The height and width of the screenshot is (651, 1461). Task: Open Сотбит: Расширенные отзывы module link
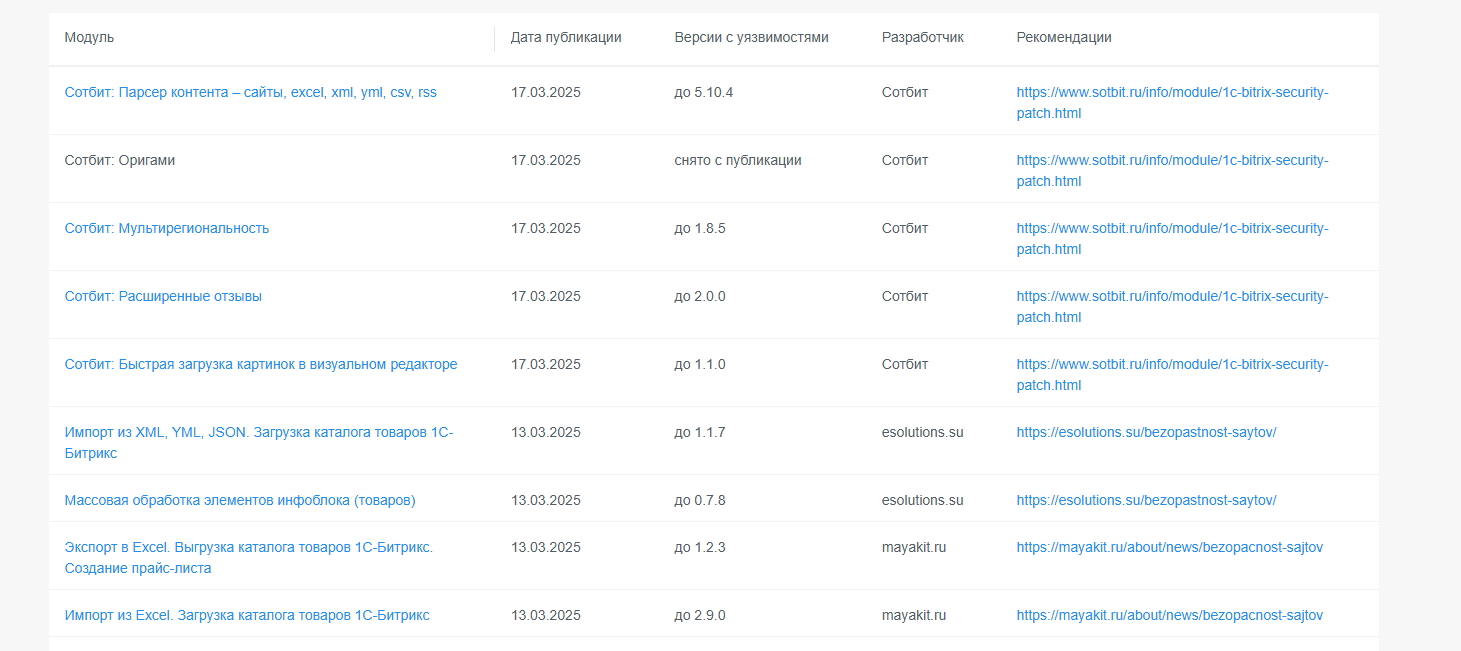(x=163, y=296)
